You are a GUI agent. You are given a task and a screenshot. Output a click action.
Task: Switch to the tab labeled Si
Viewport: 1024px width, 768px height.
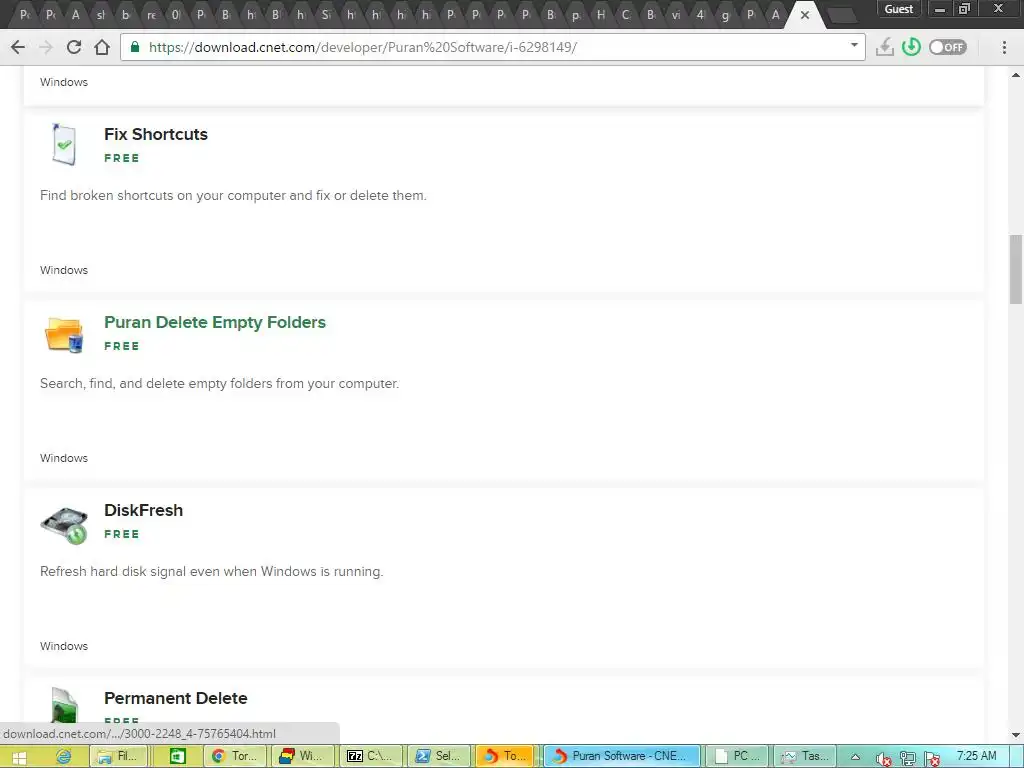tap(326, 14)
